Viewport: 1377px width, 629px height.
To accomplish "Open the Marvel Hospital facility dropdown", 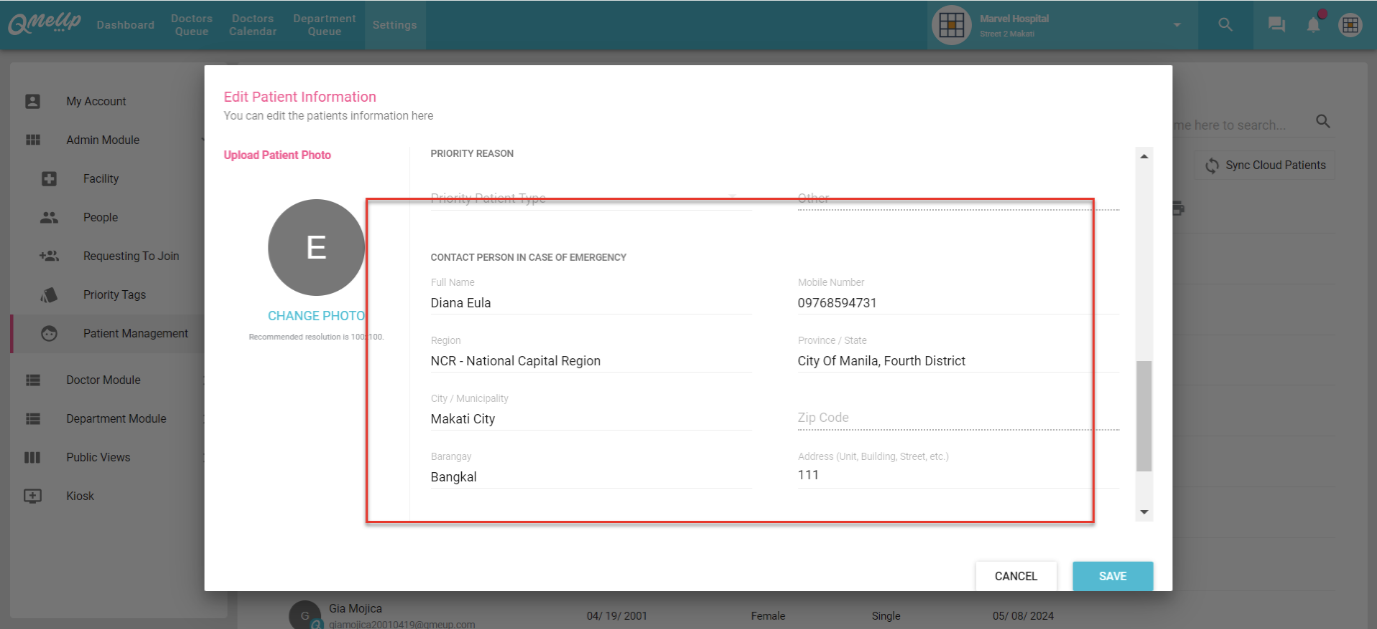I will point(1176,25).
